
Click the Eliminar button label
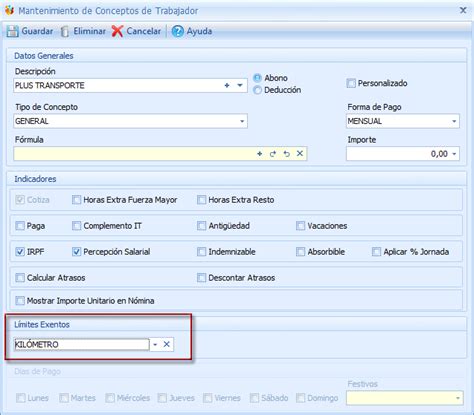coord(89,31)
